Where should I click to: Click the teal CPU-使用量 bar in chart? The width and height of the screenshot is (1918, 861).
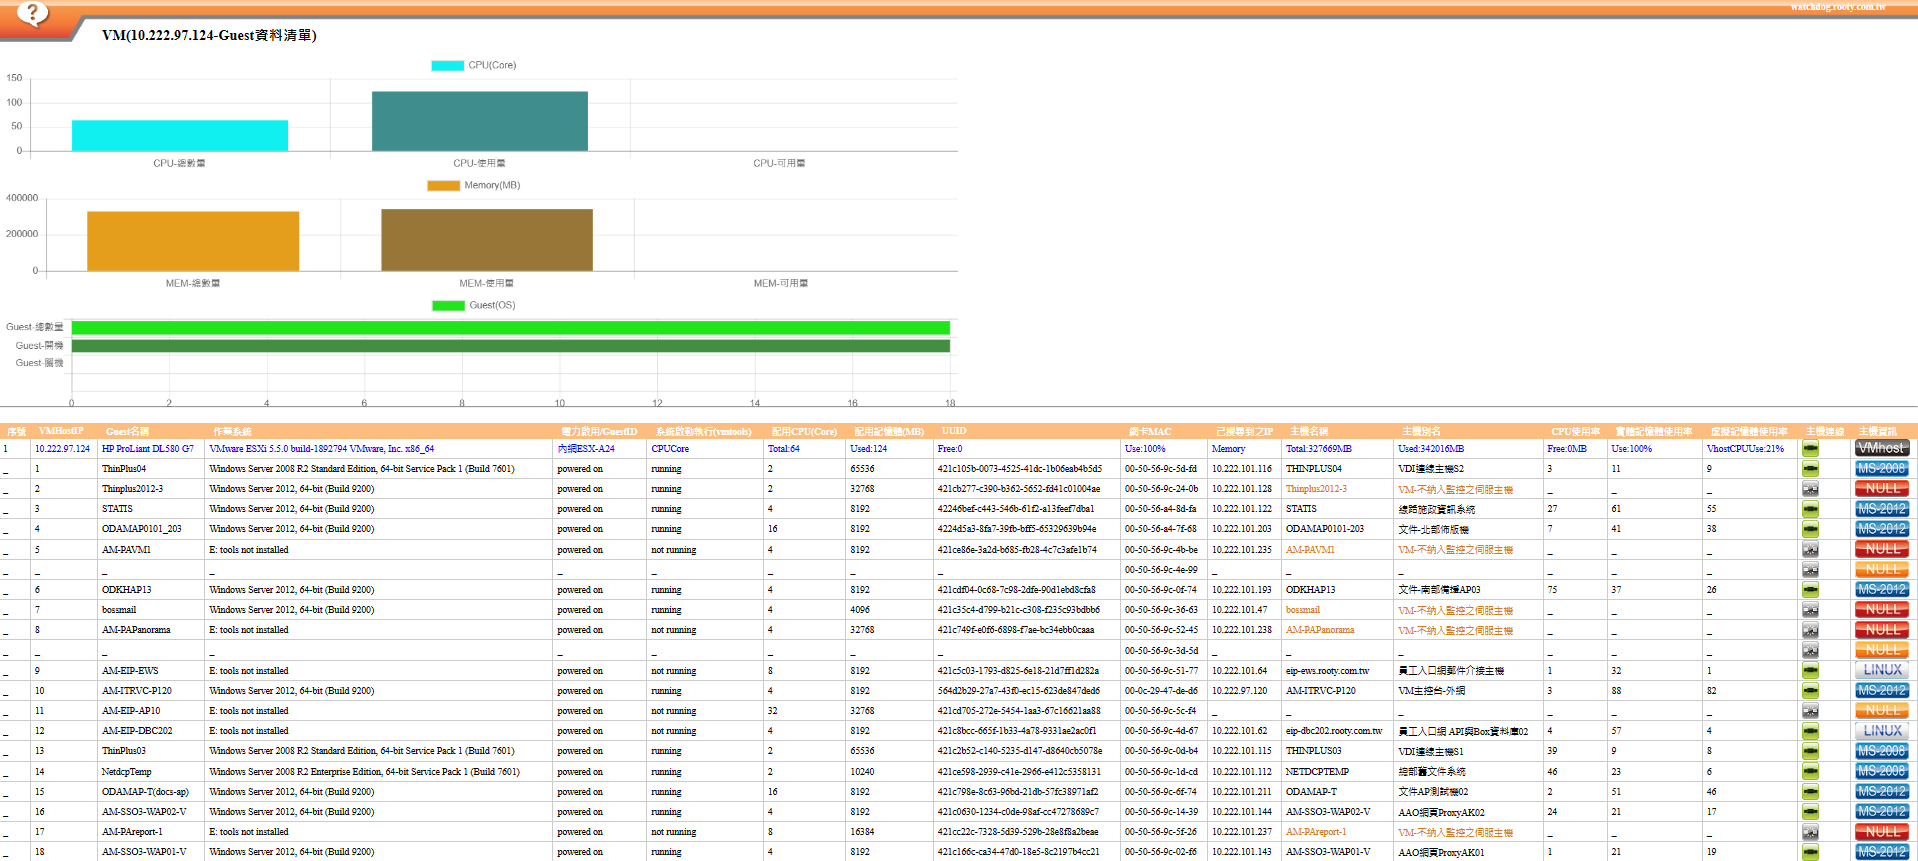tap(479, 121)
